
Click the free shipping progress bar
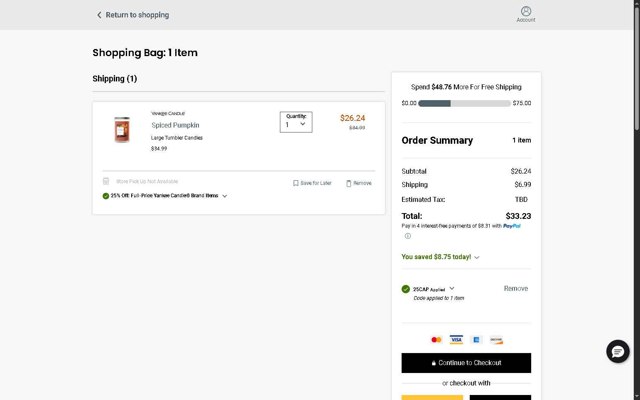[464, 103]
